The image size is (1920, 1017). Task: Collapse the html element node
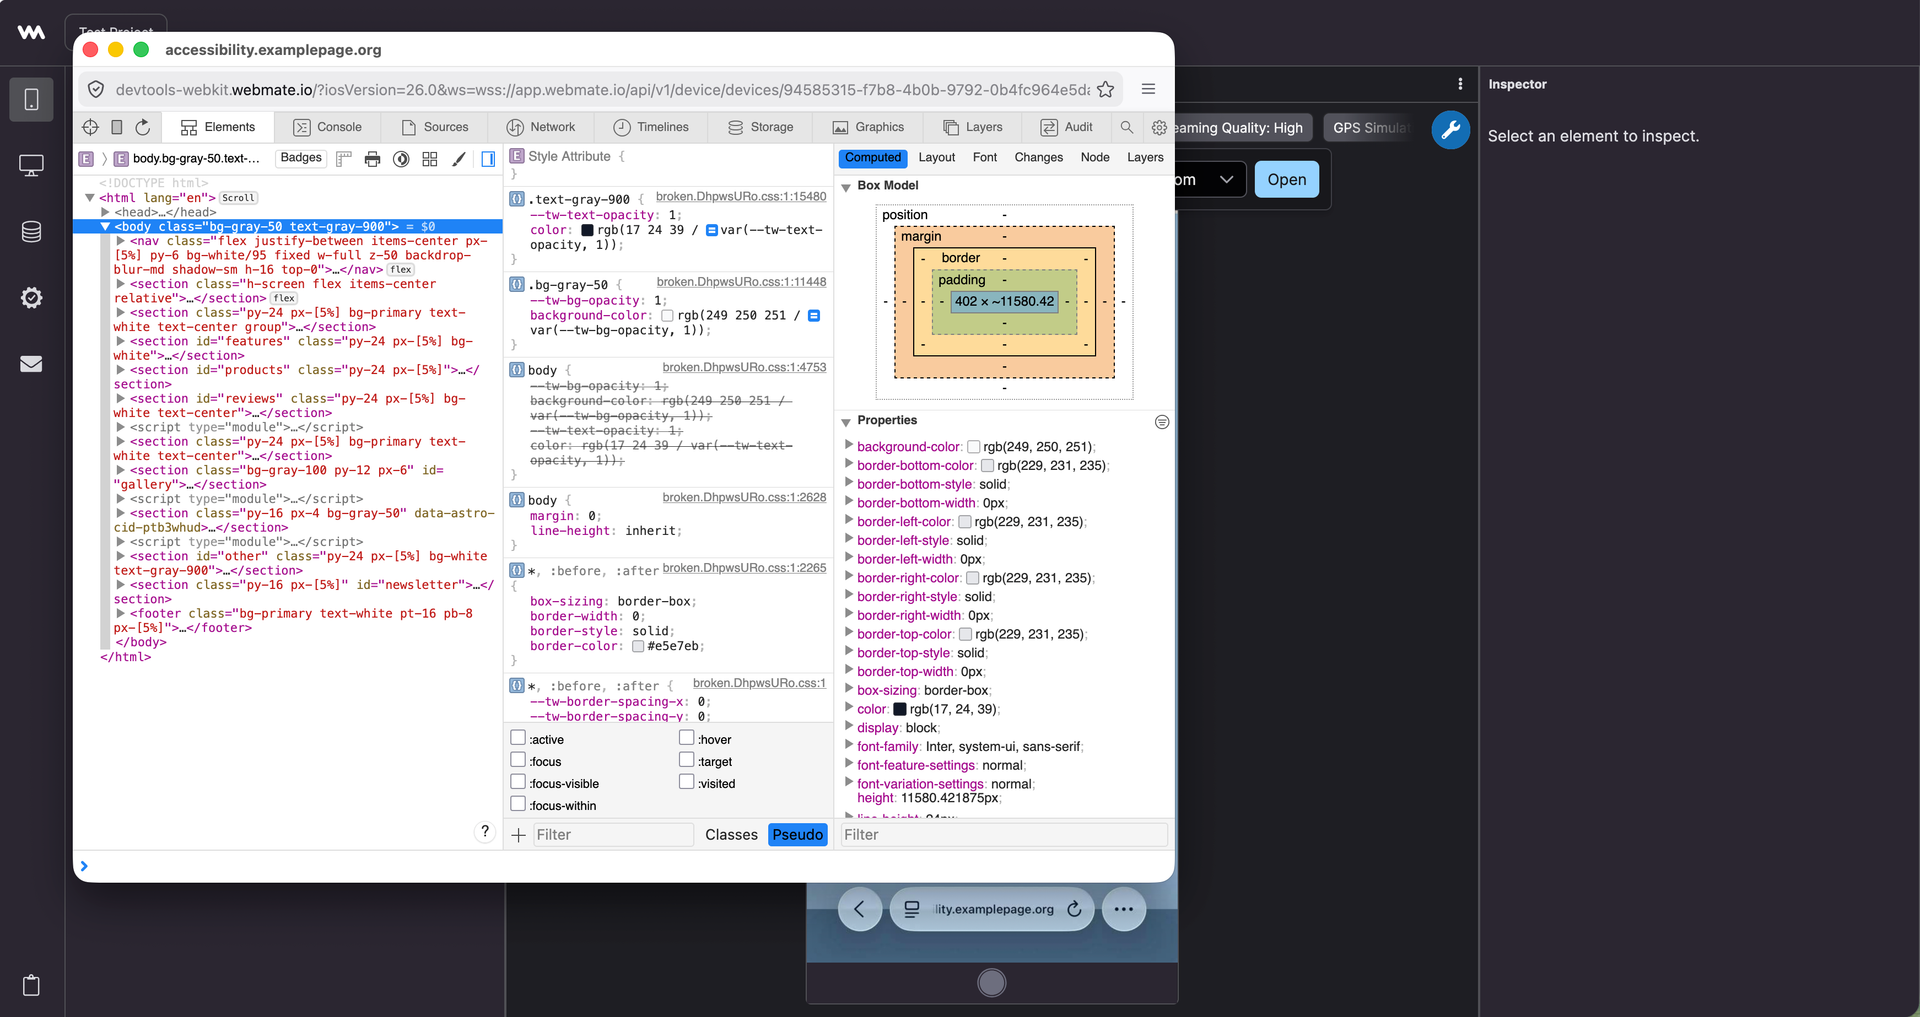pos(90,198)
